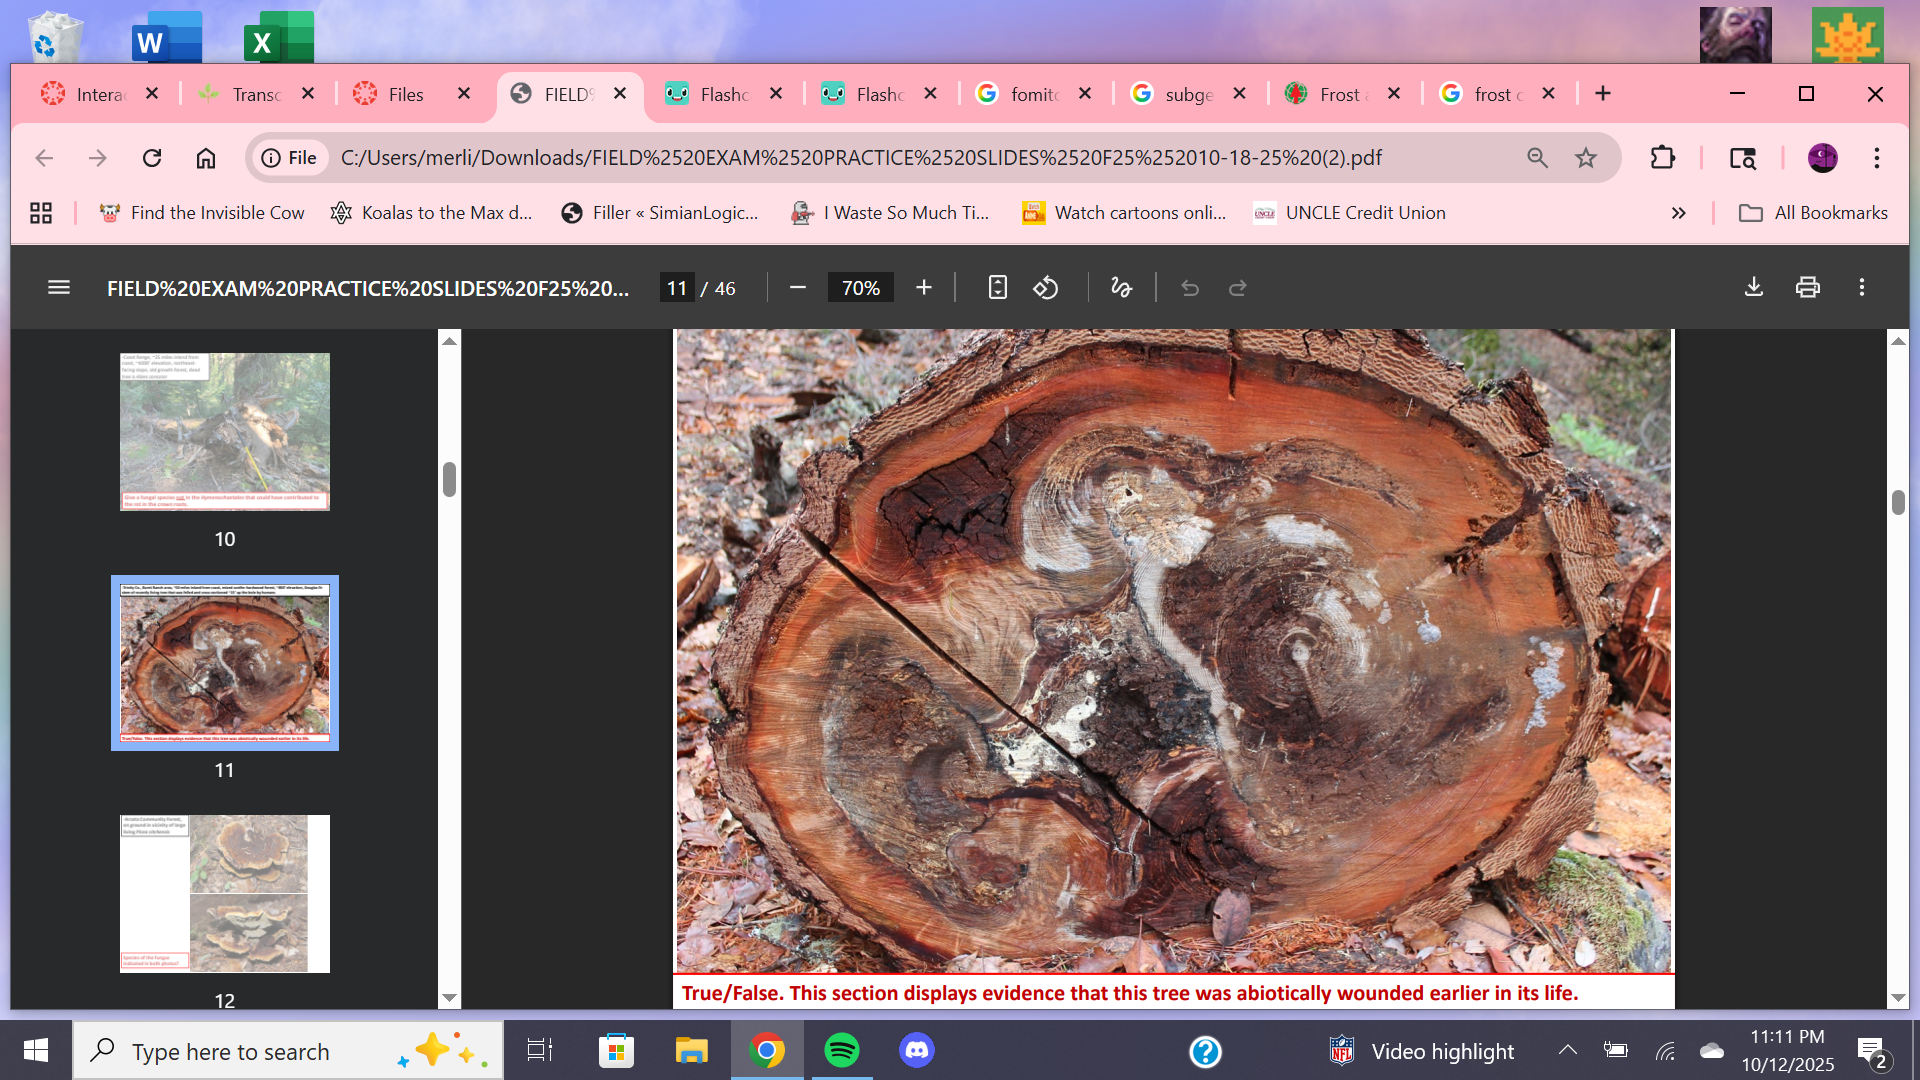Bookmark this page with the star icon
1920x1080 pixels.
[x=1586, y=158]
